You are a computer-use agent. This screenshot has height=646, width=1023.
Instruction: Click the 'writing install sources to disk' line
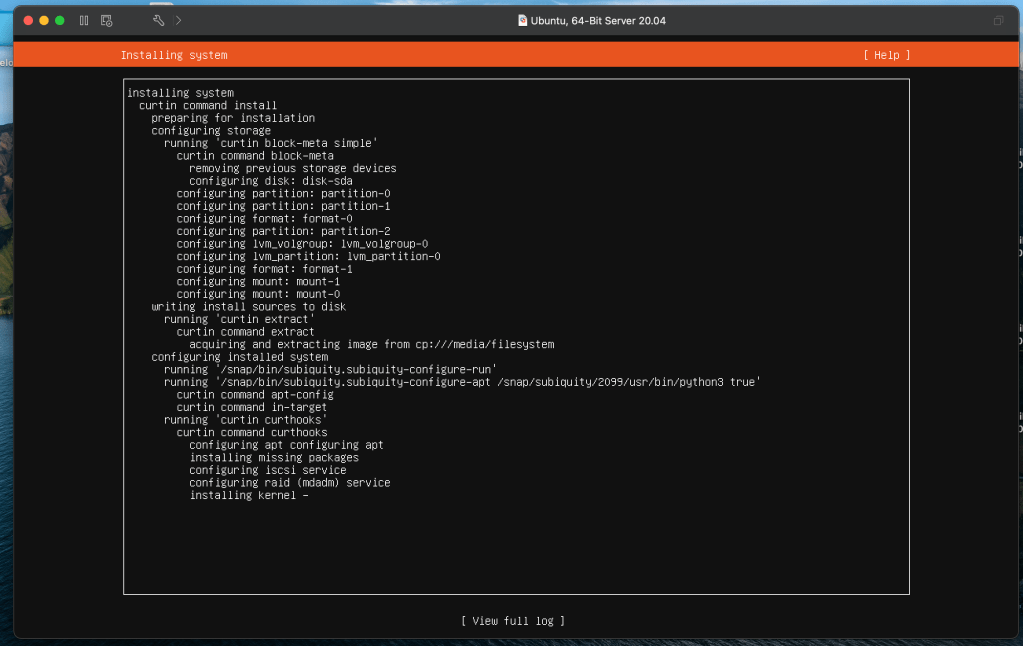coord(248,306)
